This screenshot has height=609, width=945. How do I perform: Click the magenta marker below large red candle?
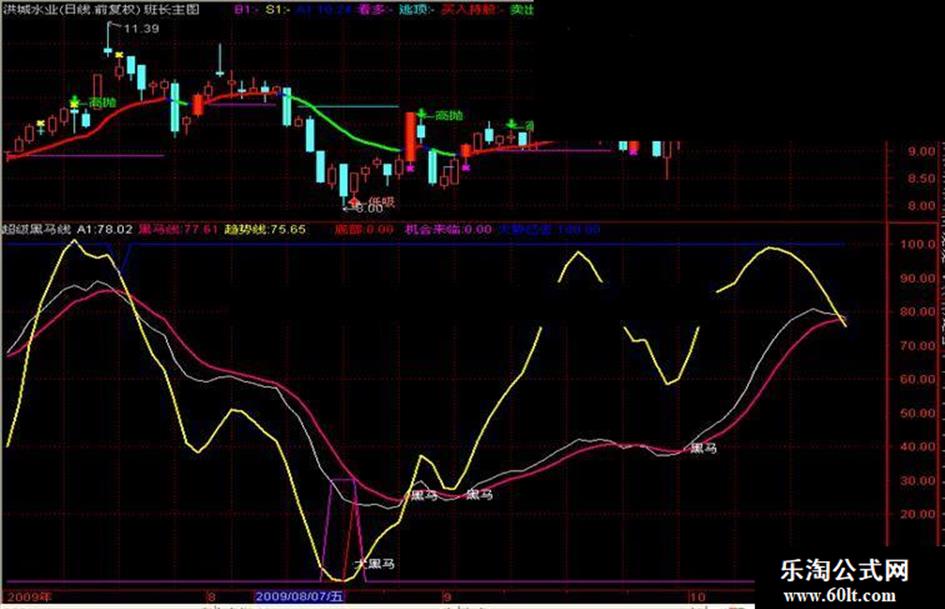(411, 168)
